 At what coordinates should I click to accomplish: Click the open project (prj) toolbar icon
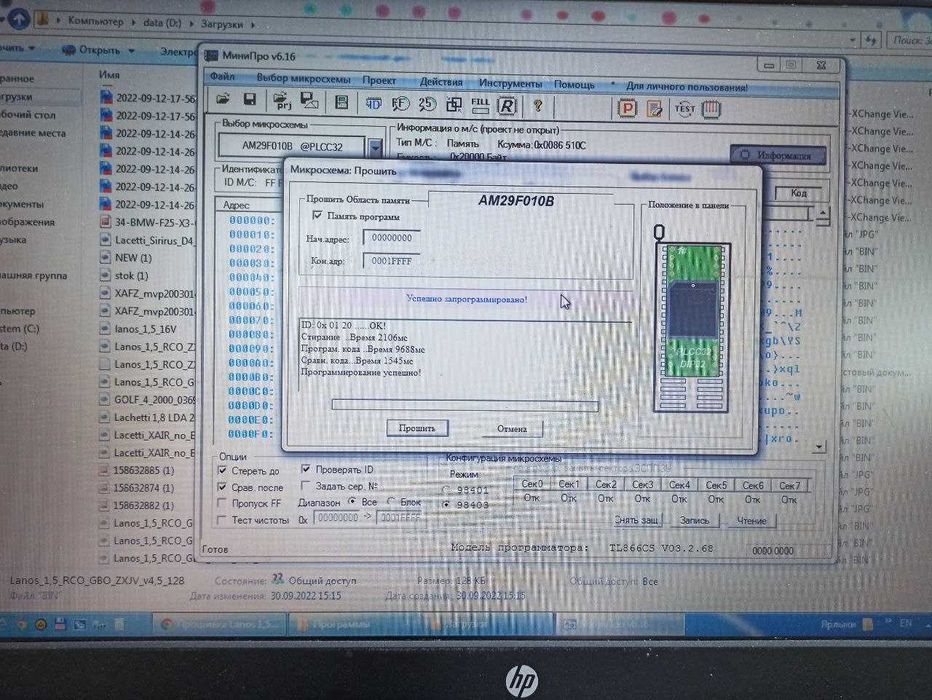coord(282,101)
